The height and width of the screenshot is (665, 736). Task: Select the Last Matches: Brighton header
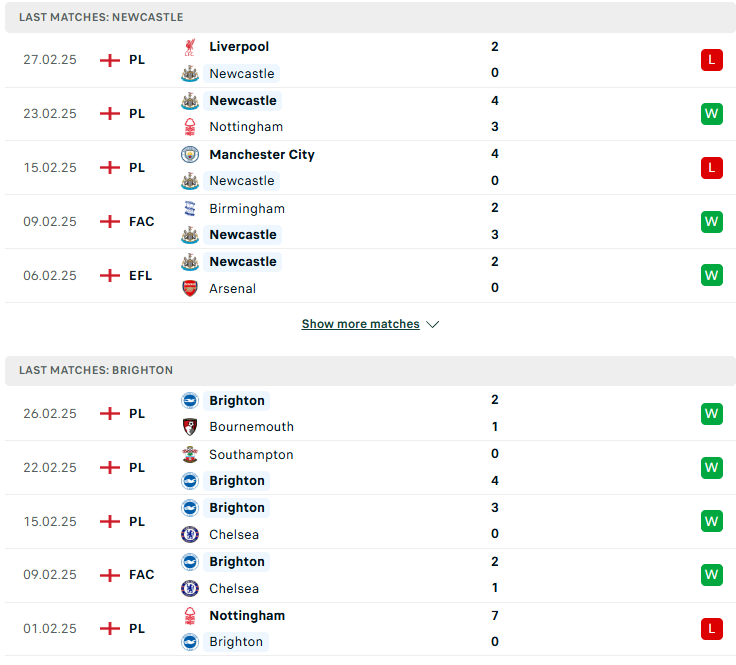point(370,370)
